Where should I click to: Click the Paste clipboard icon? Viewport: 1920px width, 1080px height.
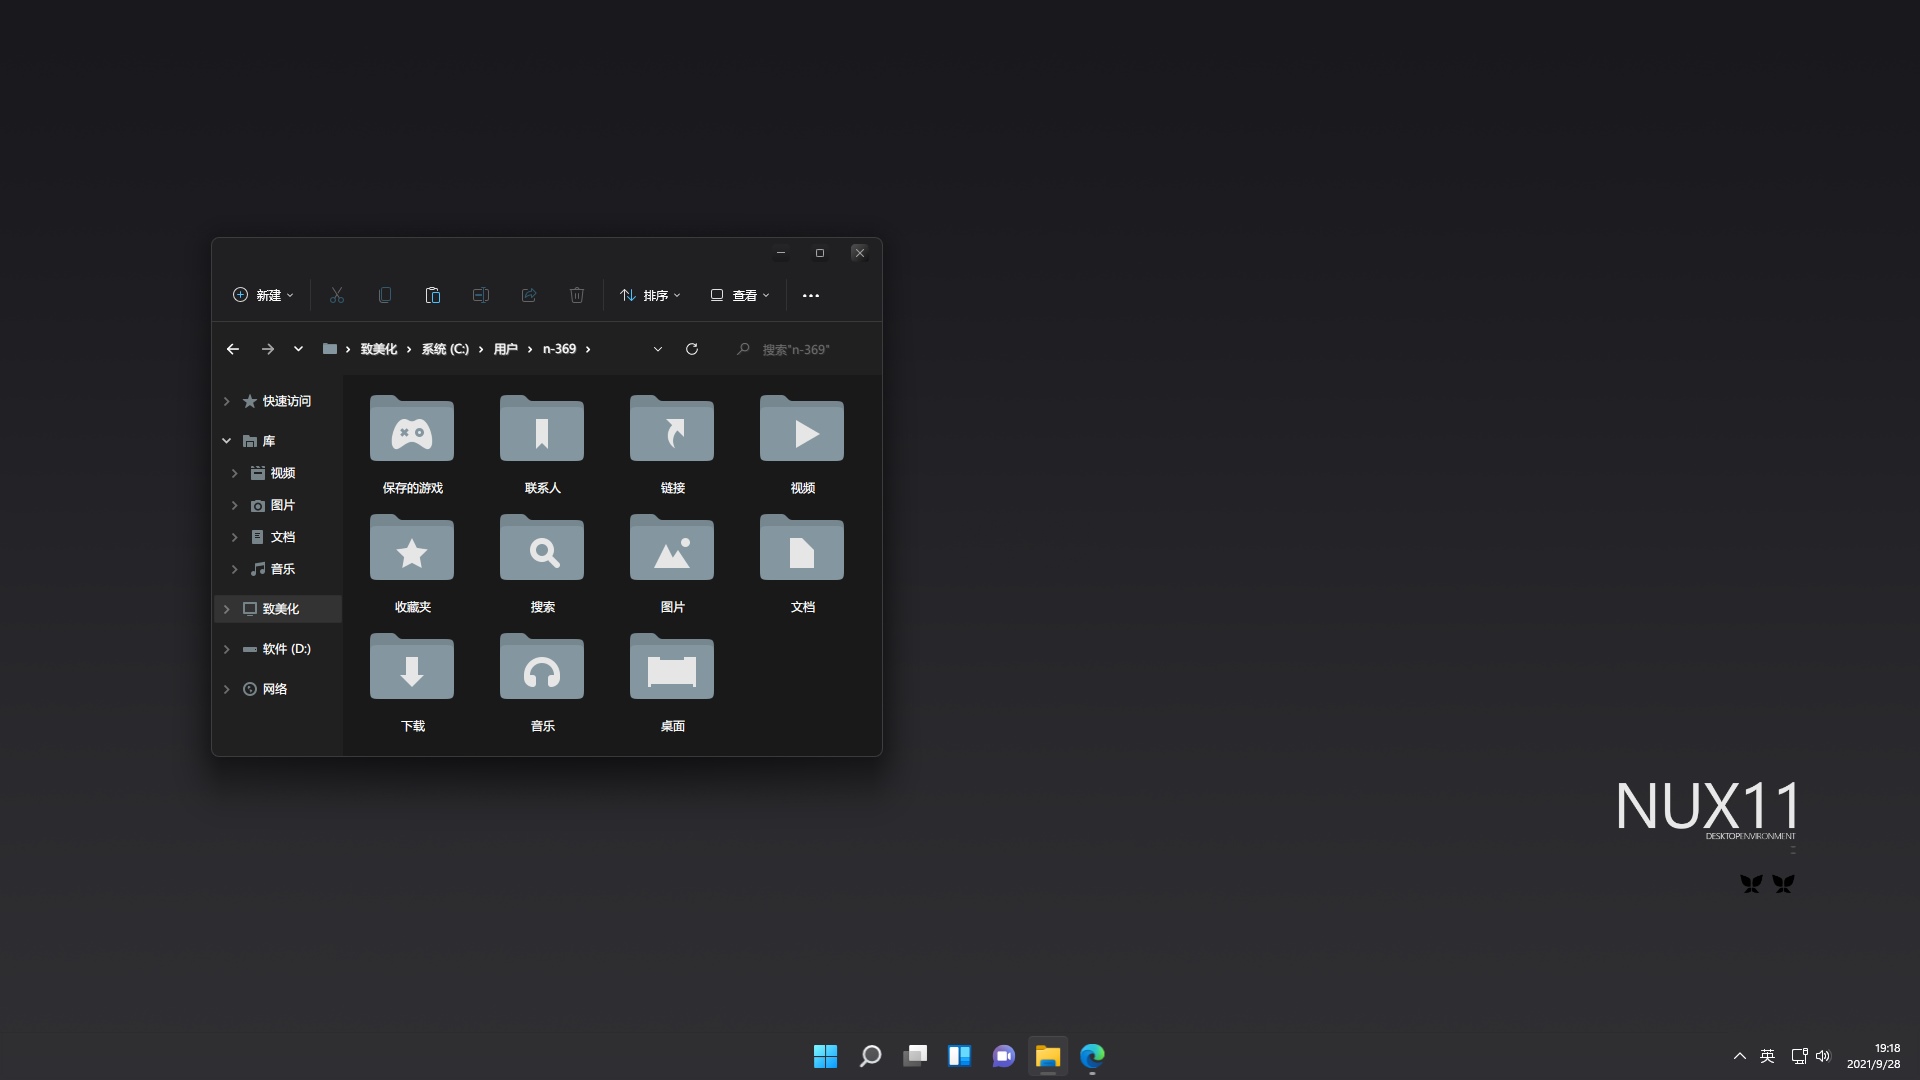(x=433, y=295)
